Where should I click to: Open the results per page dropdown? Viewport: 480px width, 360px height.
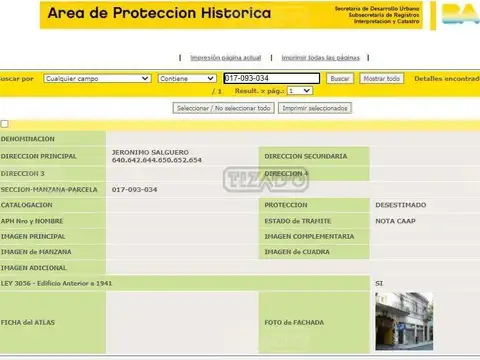[x=300, y=91]
